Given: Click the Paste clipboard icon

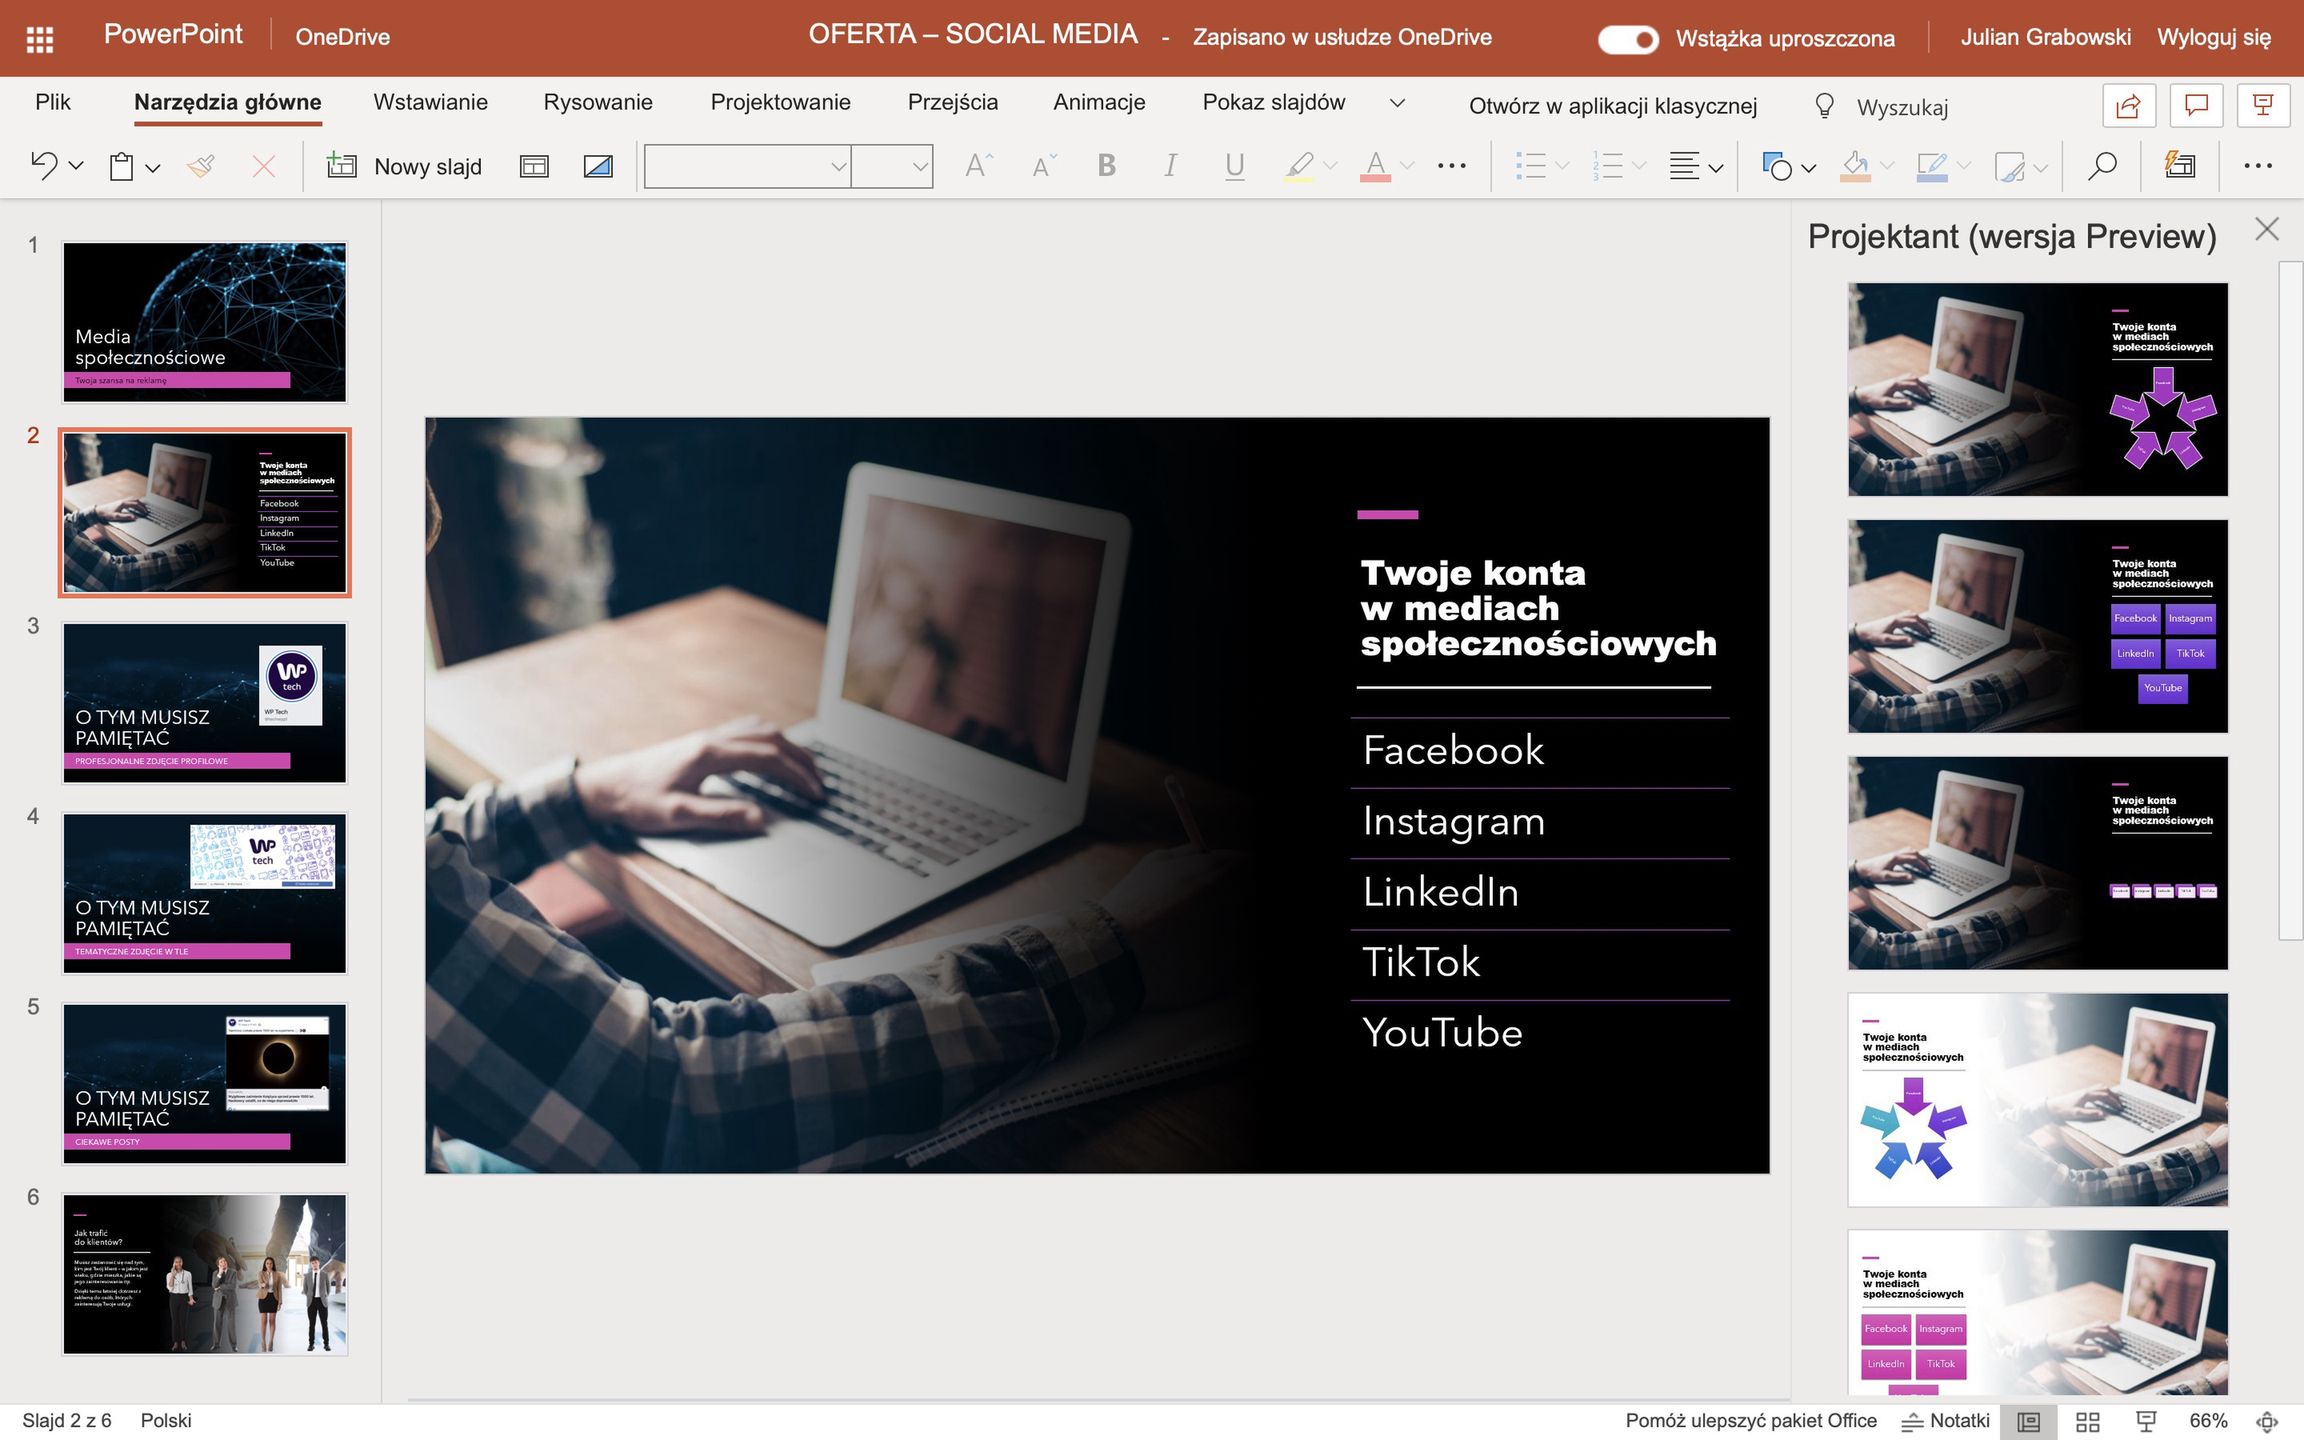Looking at the screenshot, I should 121,166.
